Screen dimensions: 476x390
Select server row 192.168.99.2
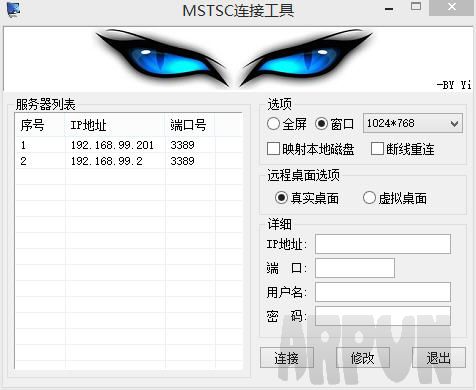click(x=129, y=161)
